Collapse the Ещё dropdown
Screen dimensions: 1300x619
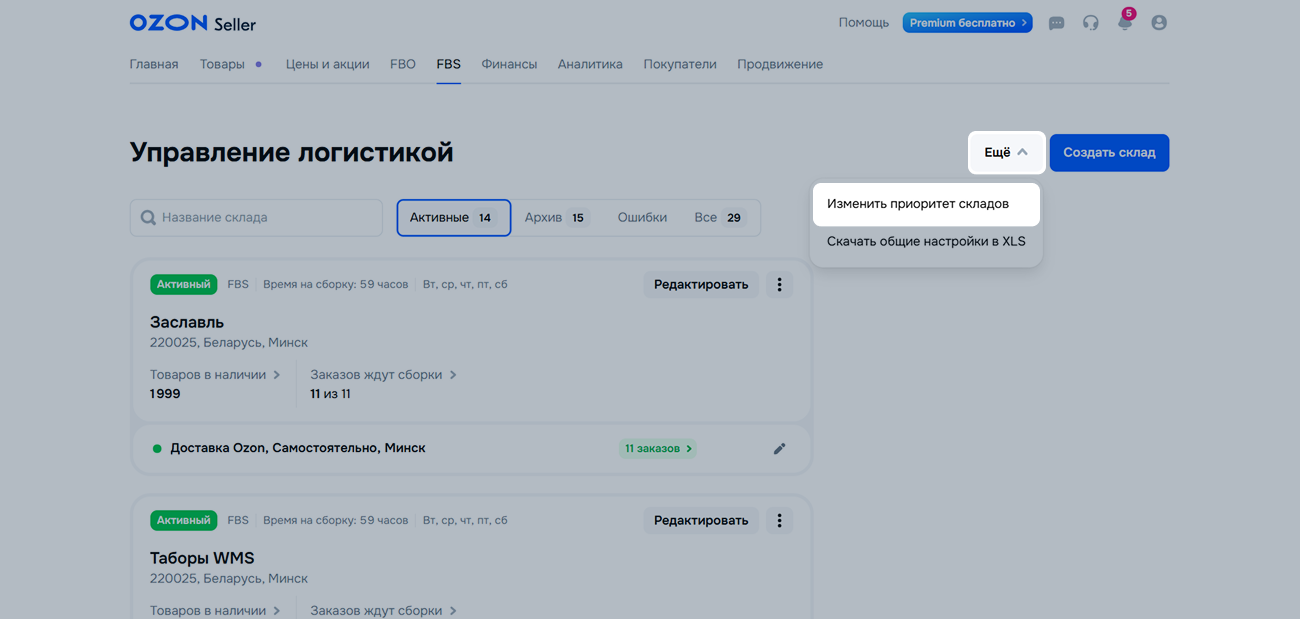click(x=1006, y=153)
